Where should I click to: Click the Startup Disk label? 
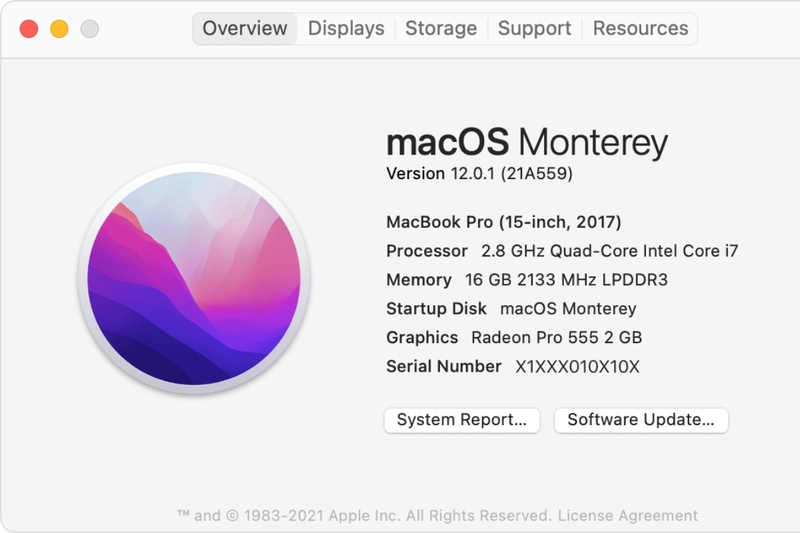coord(436,309)
